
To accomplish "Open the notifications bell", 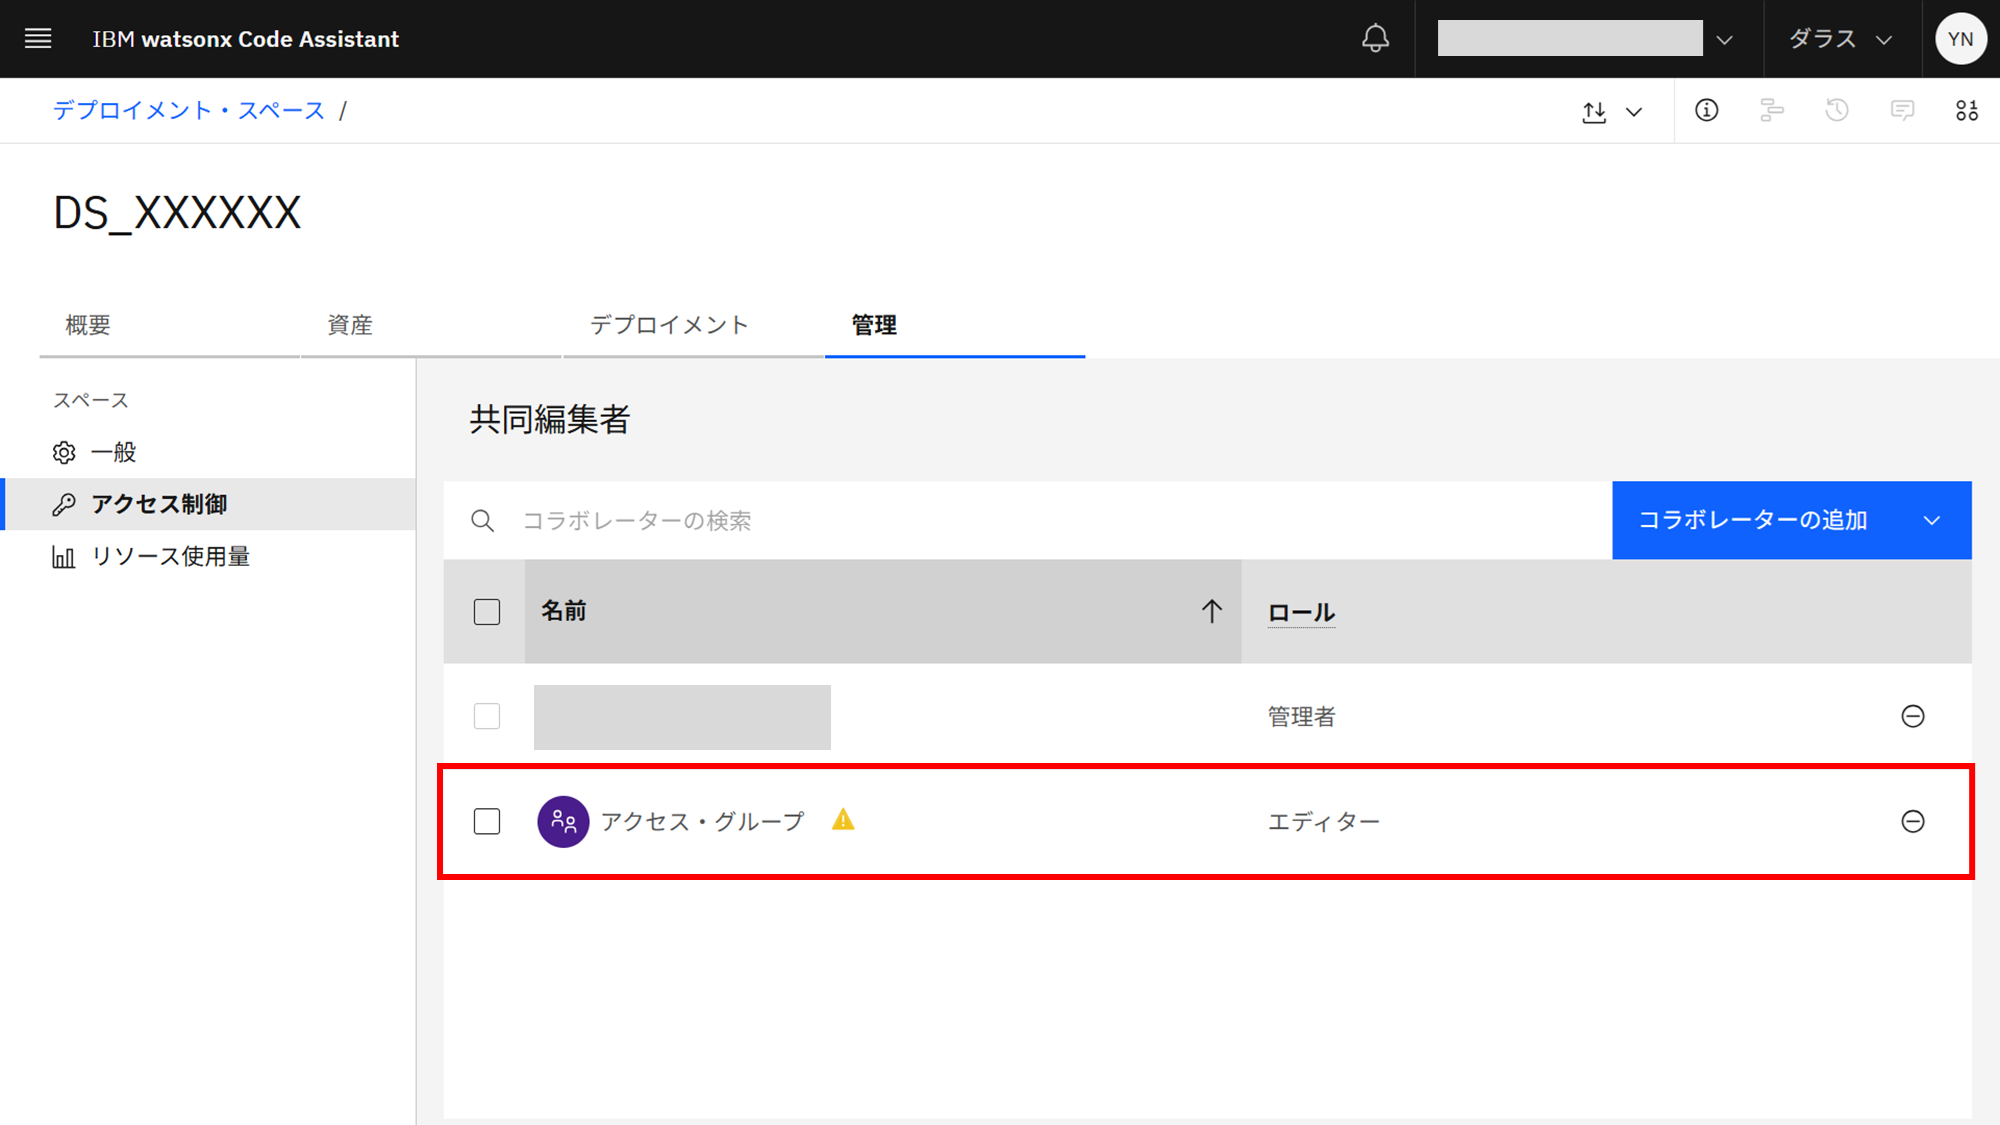I will point(1375,39).
